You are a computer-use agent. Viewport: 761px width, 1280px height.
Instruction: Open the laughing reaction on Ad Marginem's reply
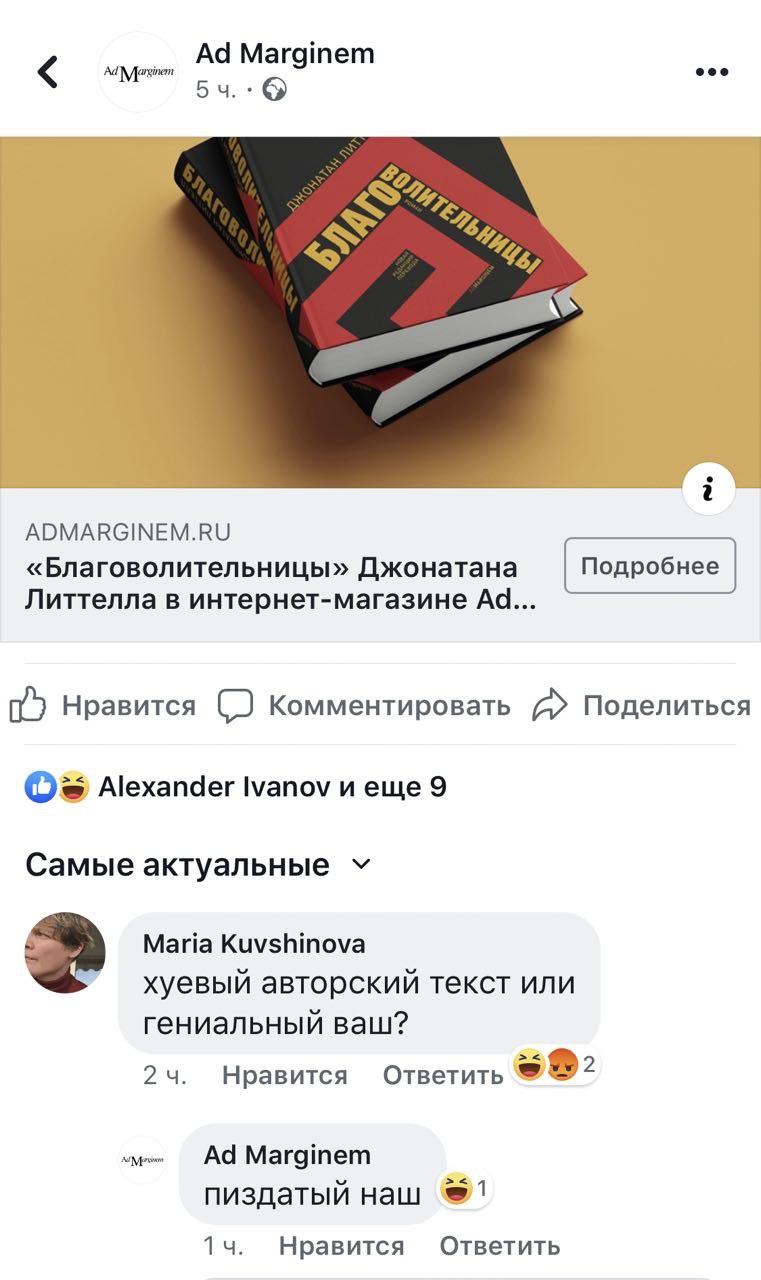point(466,1189)
